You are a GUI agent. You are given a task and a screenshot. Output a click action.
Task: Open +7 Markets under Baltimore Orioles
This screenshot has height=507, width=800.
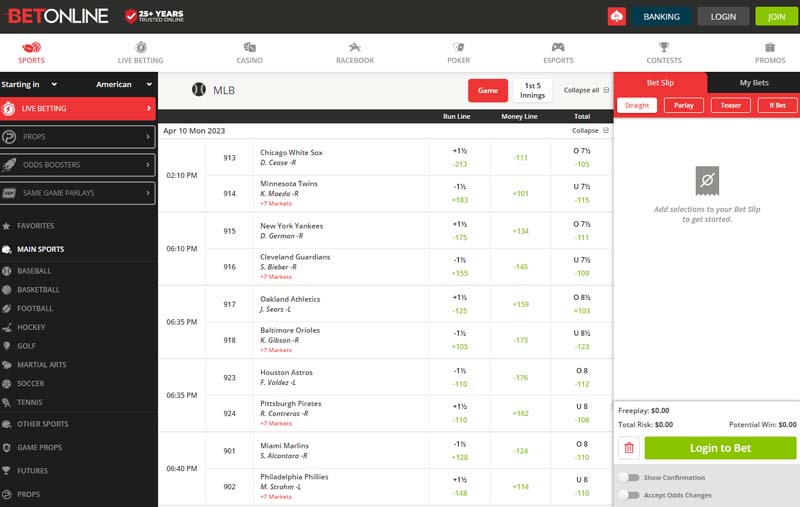tap(276, 350)
